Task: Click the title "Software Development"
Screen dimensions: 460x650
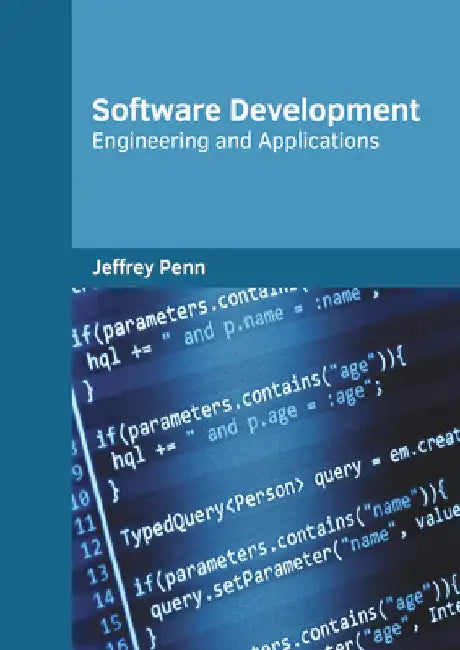Action: click(x=256, y=111)
